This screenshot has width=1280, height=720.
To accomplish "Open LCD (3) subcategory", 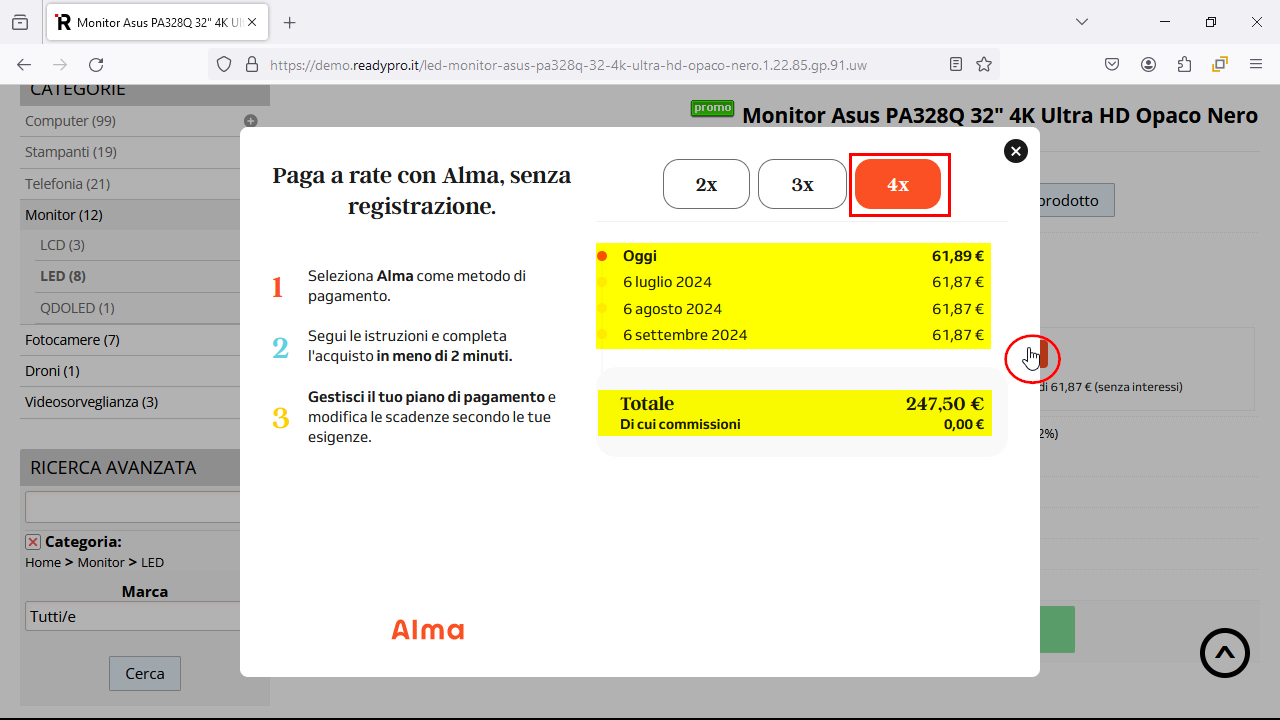I will (62, 245).
